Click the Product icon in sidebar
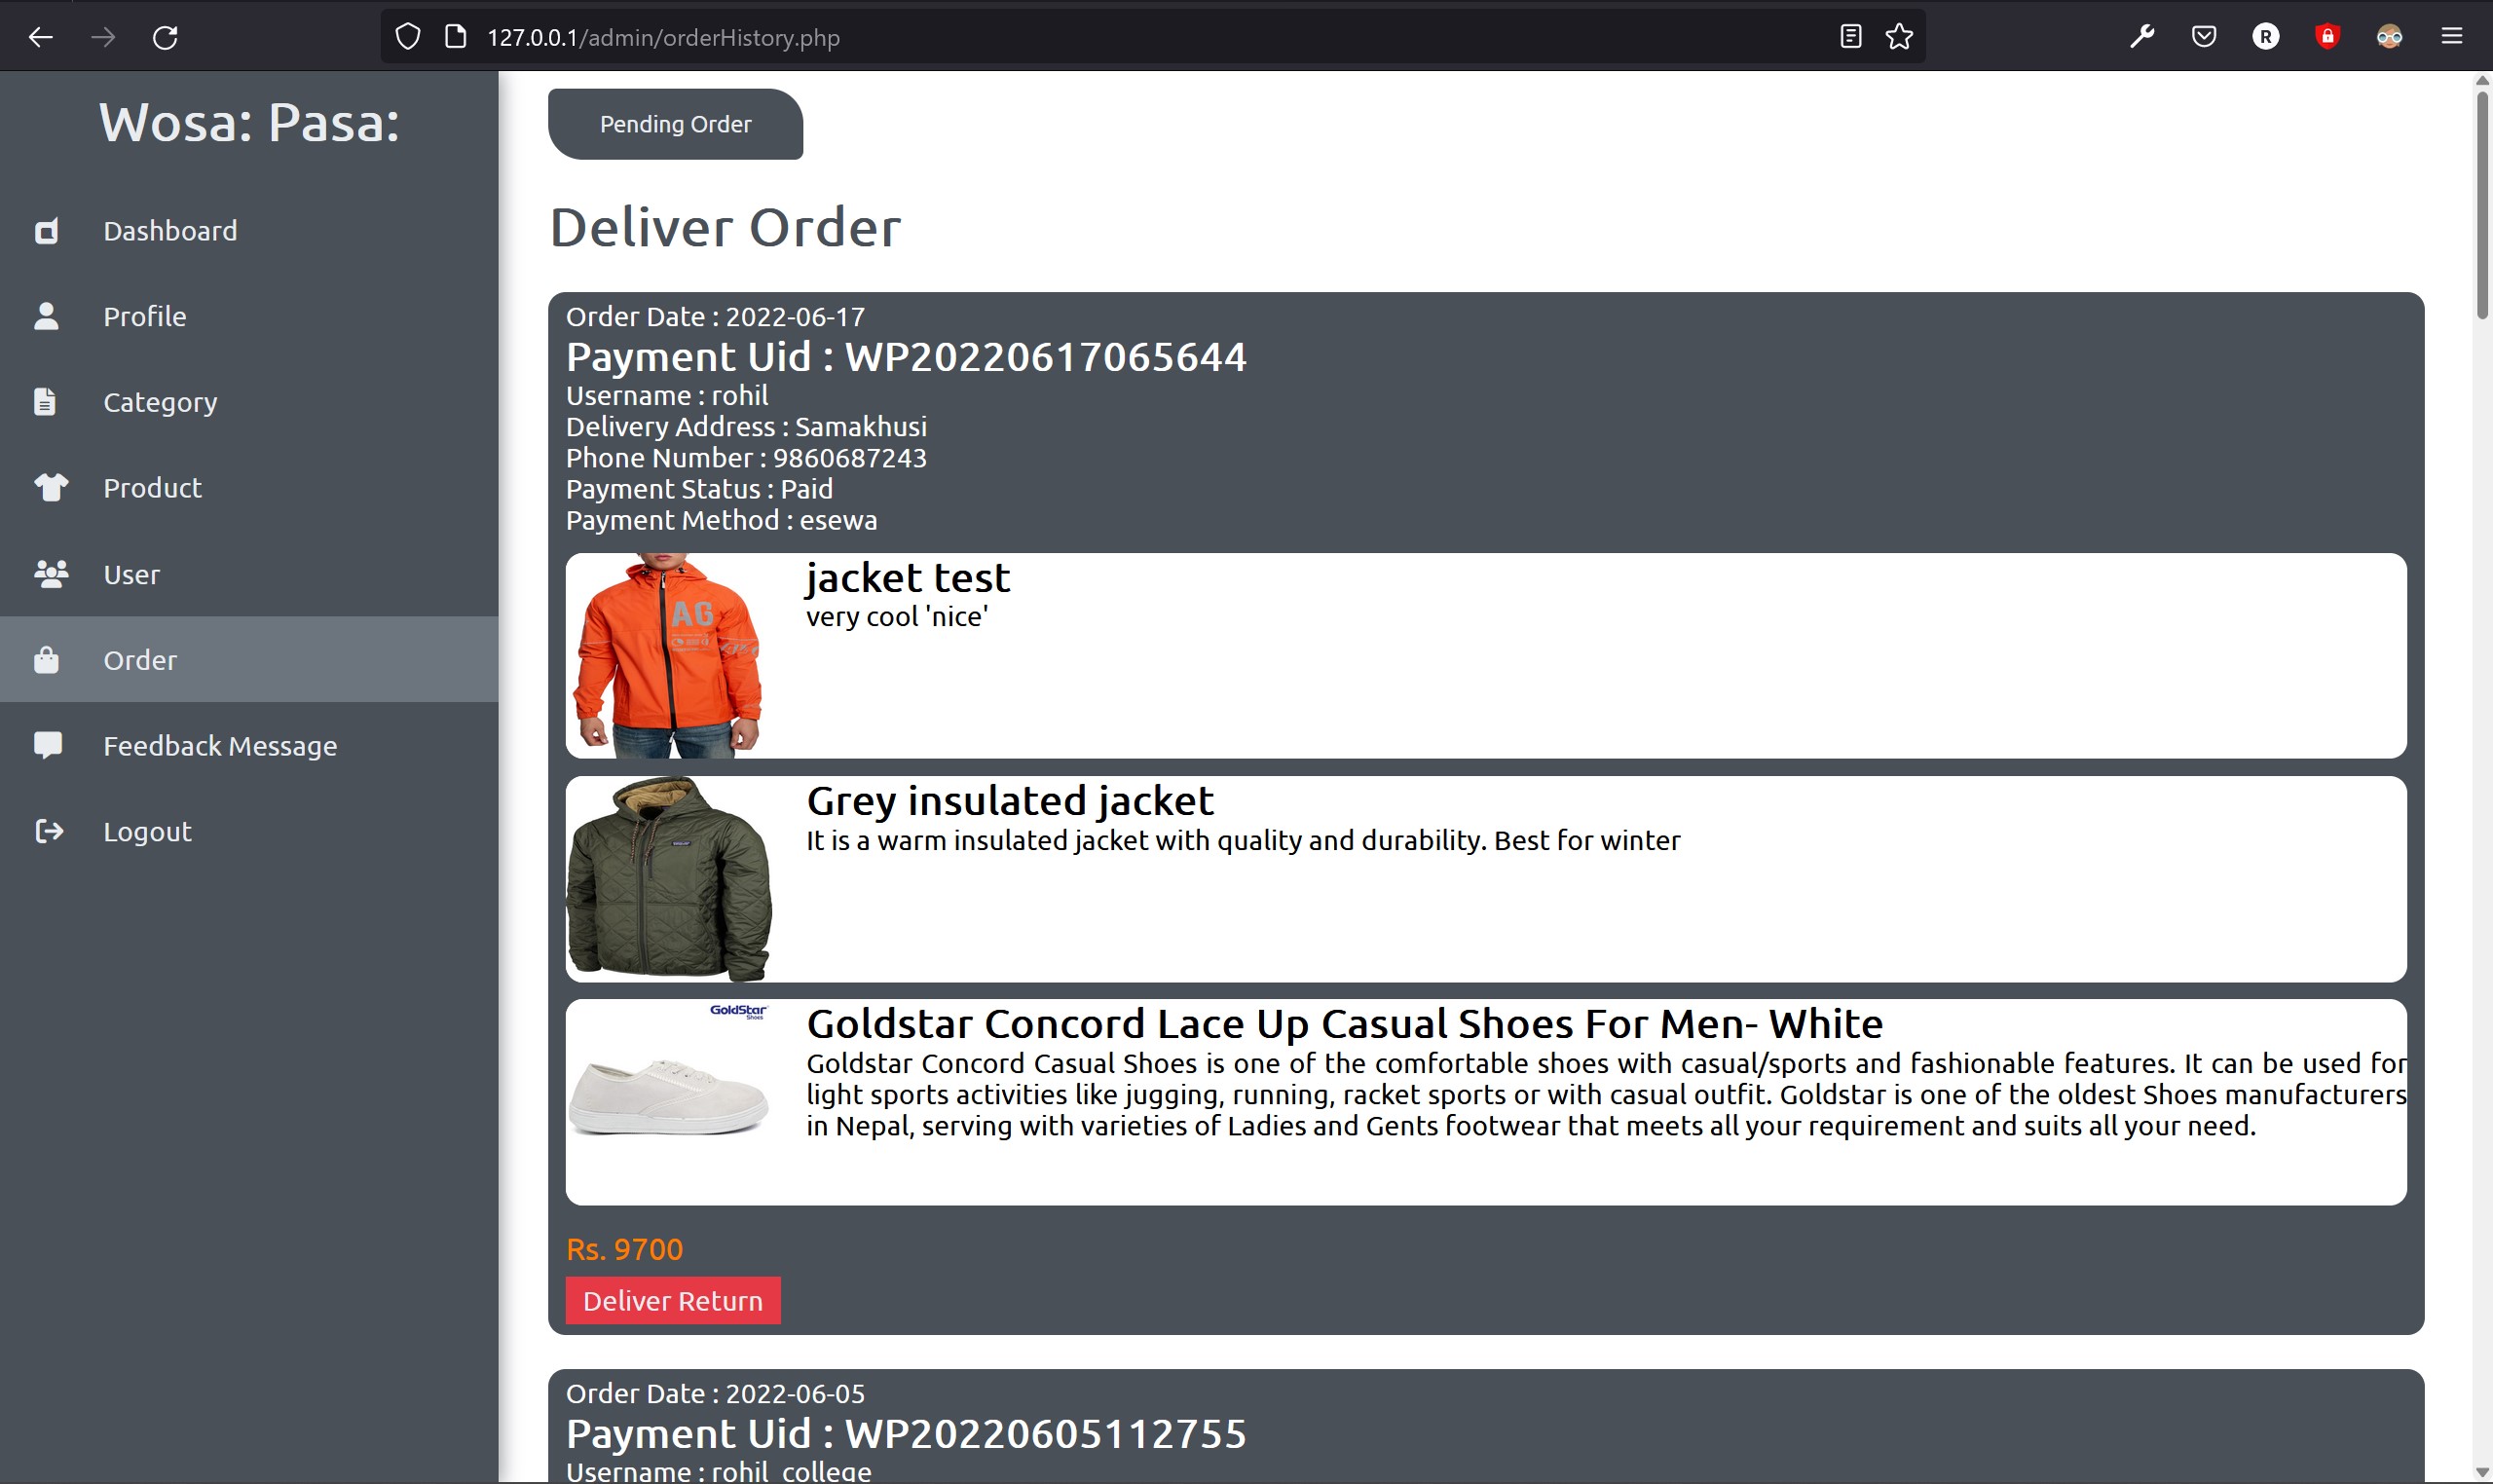2493x1484 pixels. pos(48,488)
